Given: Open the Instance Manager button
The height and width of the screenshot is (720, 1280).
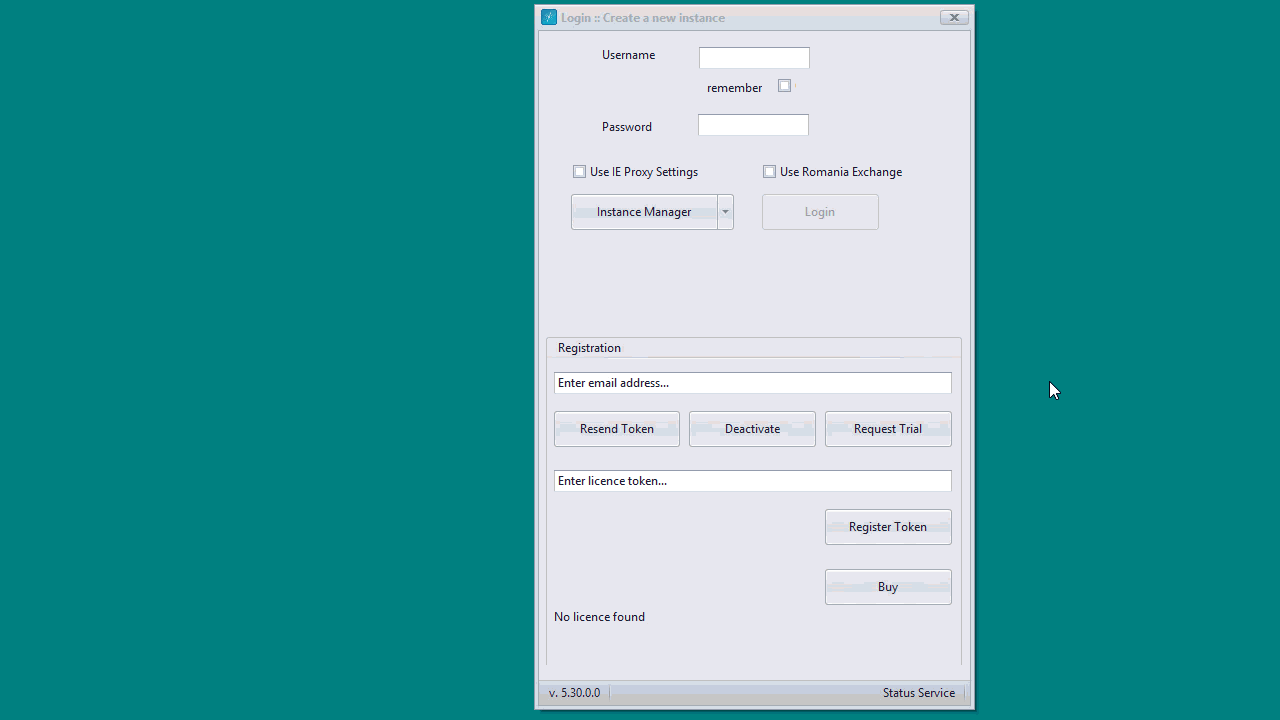Looking at the screenshot, I should [x=644, y=212].
